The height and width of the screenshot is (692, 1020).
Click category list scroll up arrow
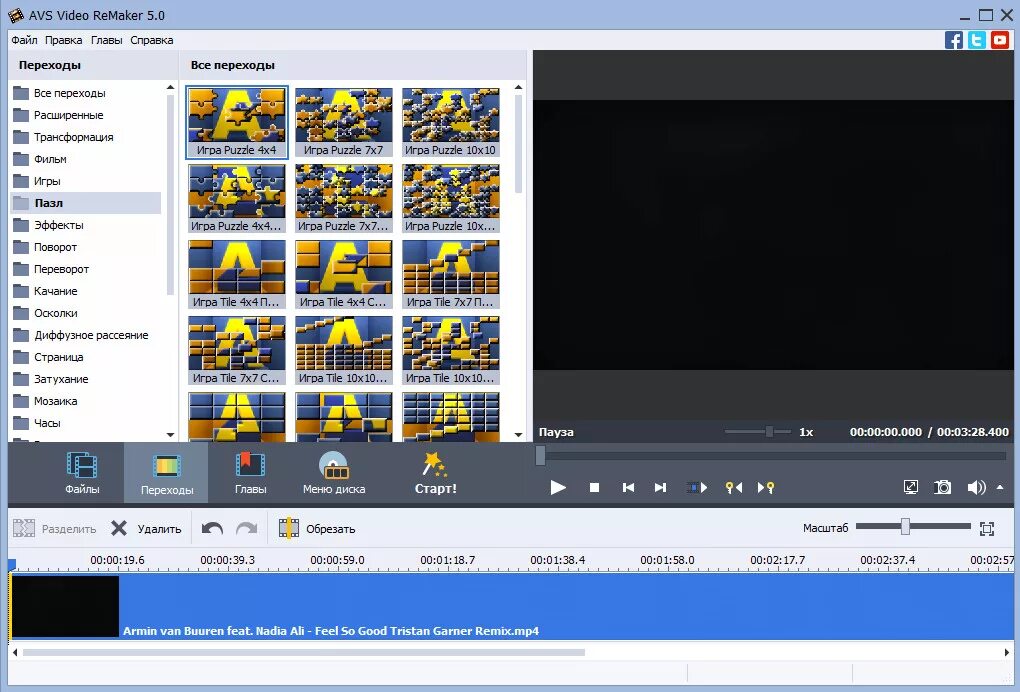pyautogui.click(x=170, y=87)
